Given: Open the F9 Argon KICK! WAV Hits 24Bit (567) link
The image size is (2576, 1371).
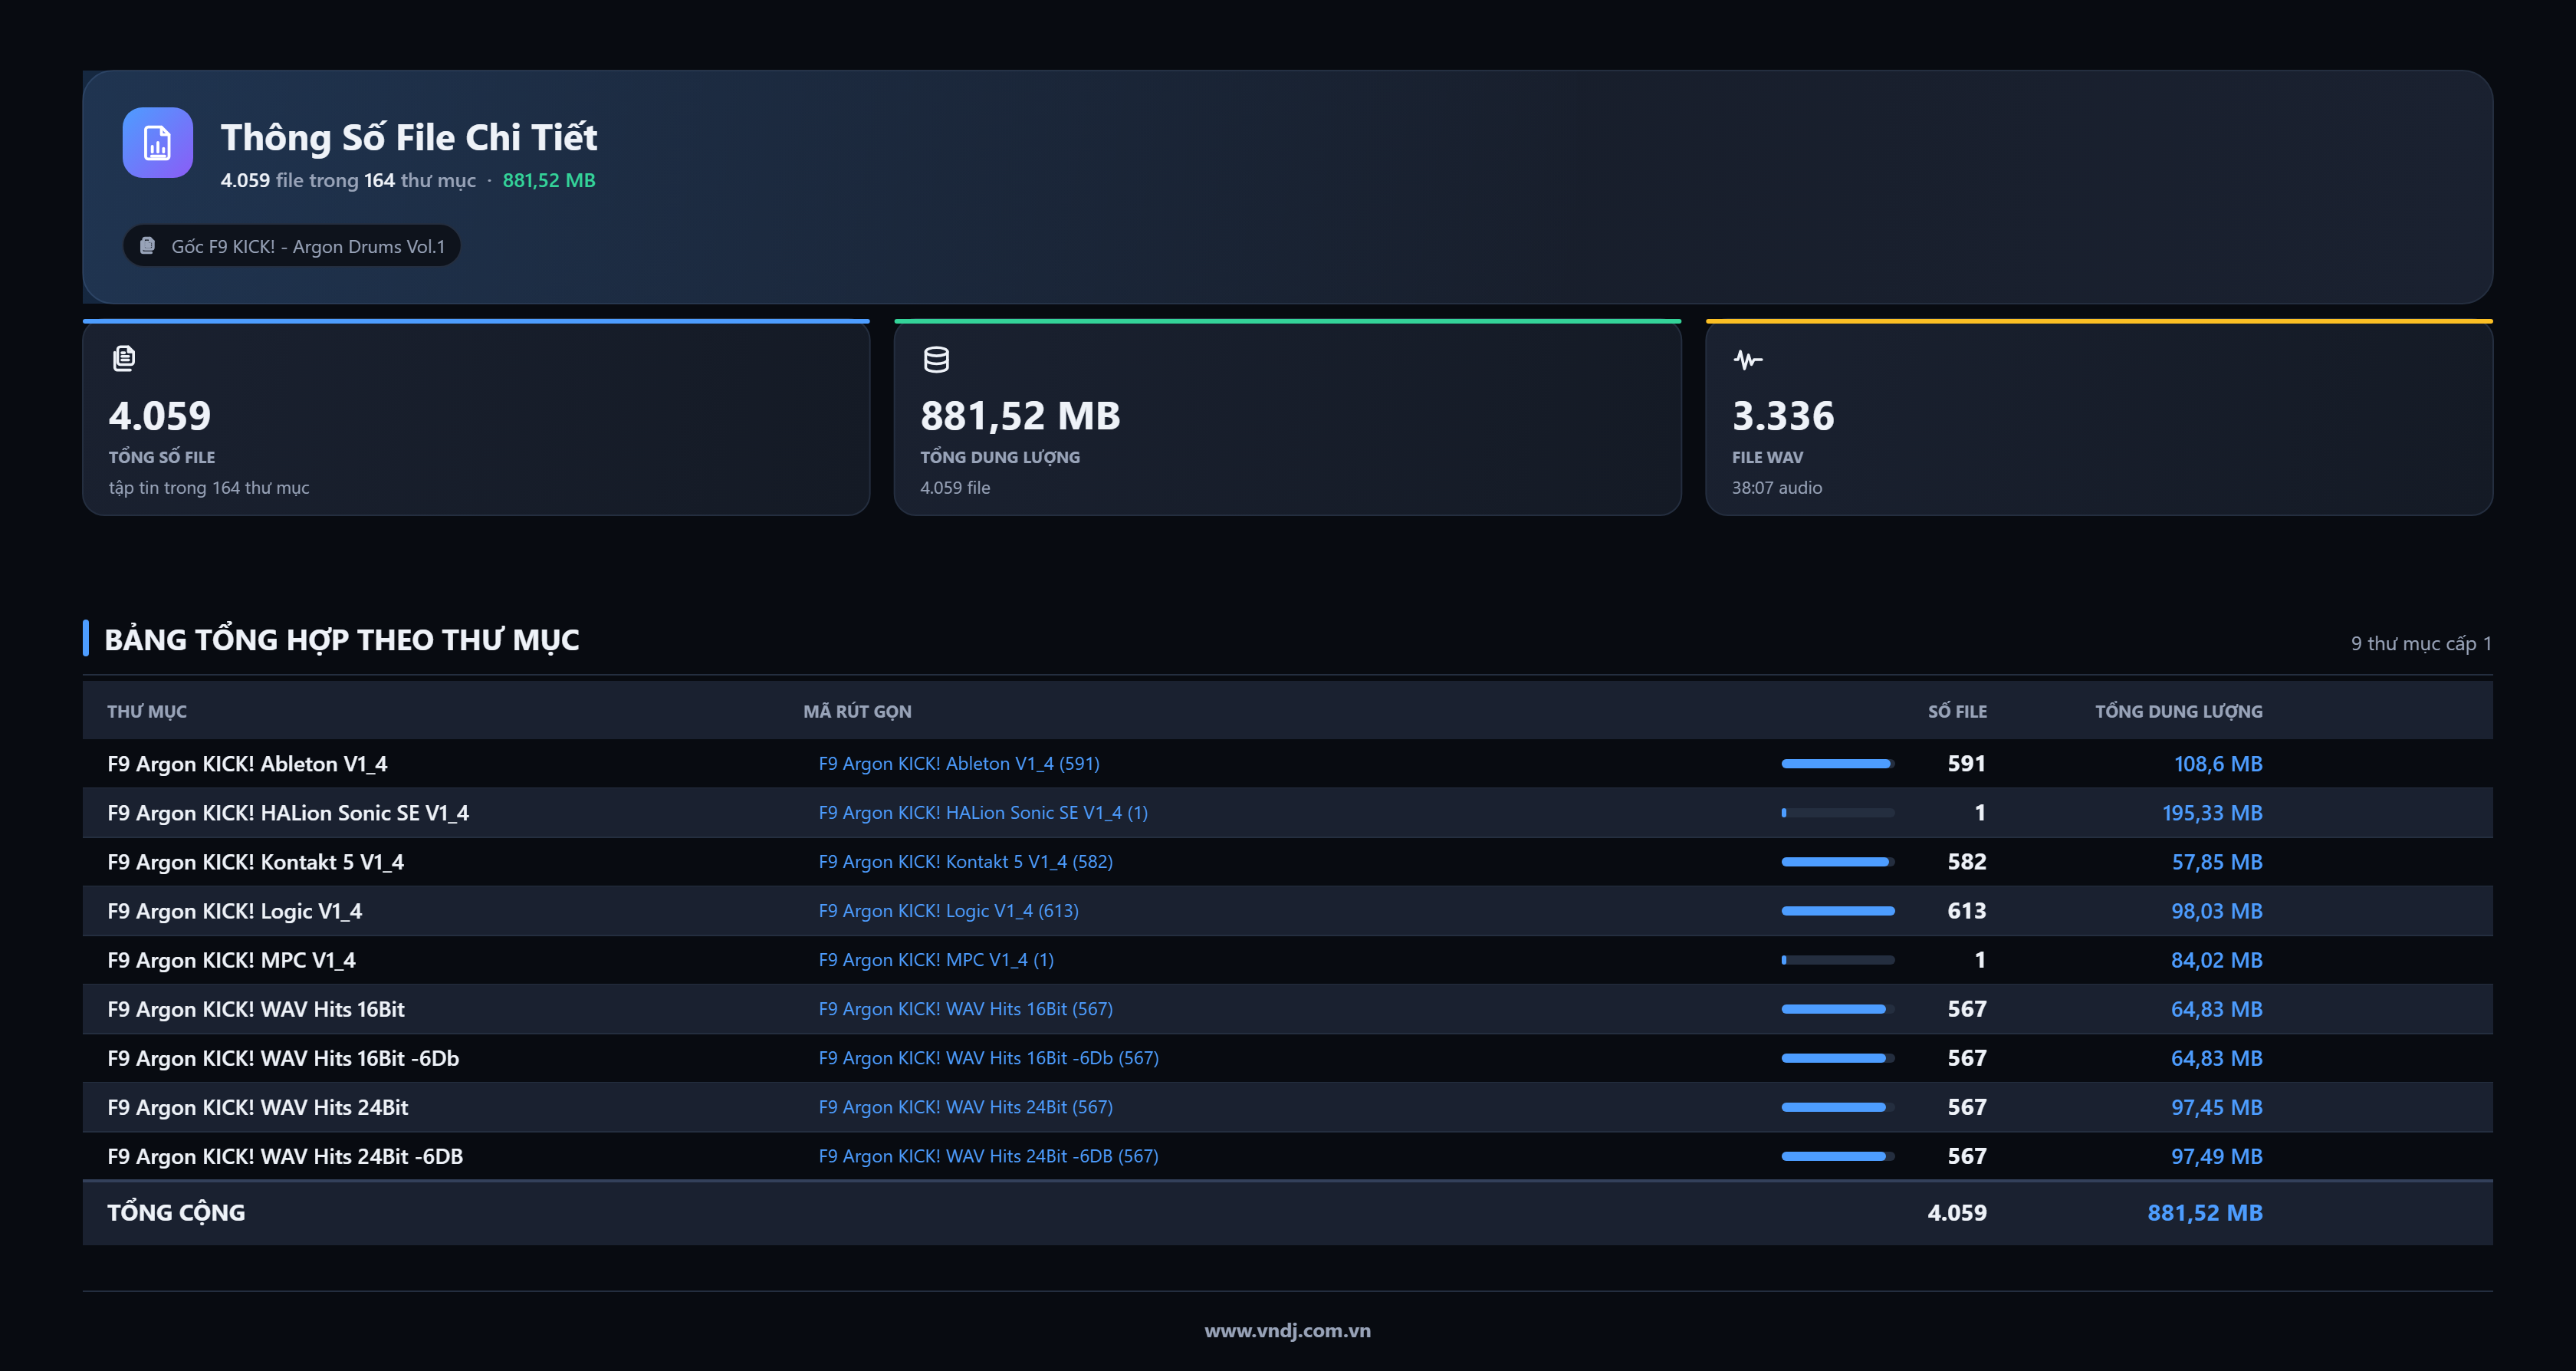Looking at the screenshot, I should click(x=965, y=1106).
